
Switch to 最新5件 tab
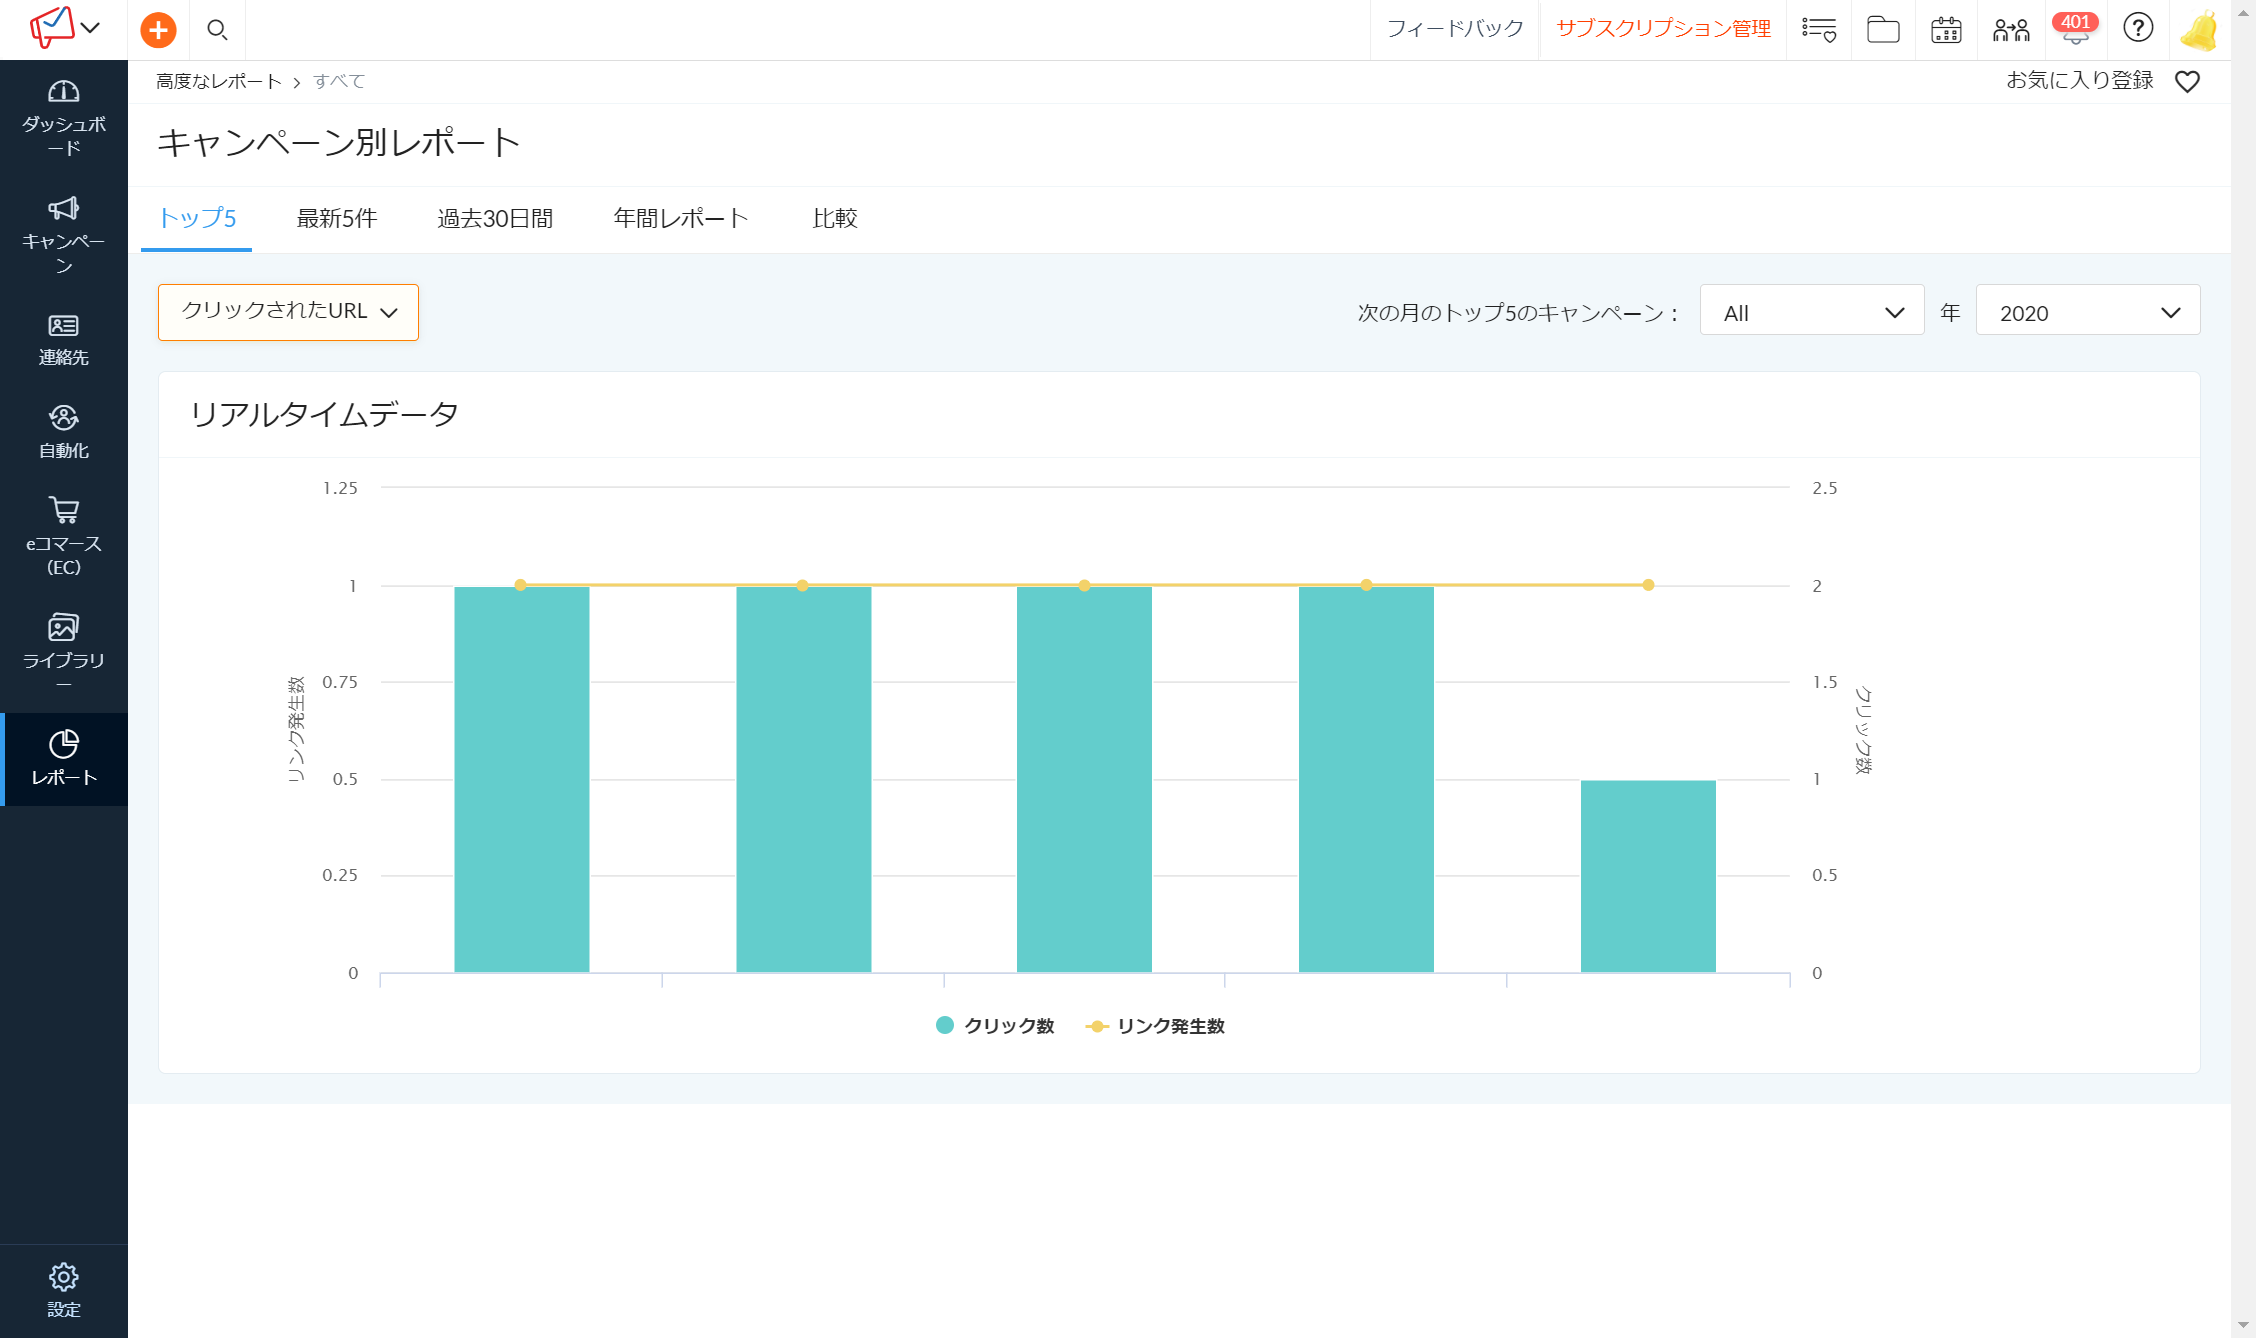click(x=337, y=218)
